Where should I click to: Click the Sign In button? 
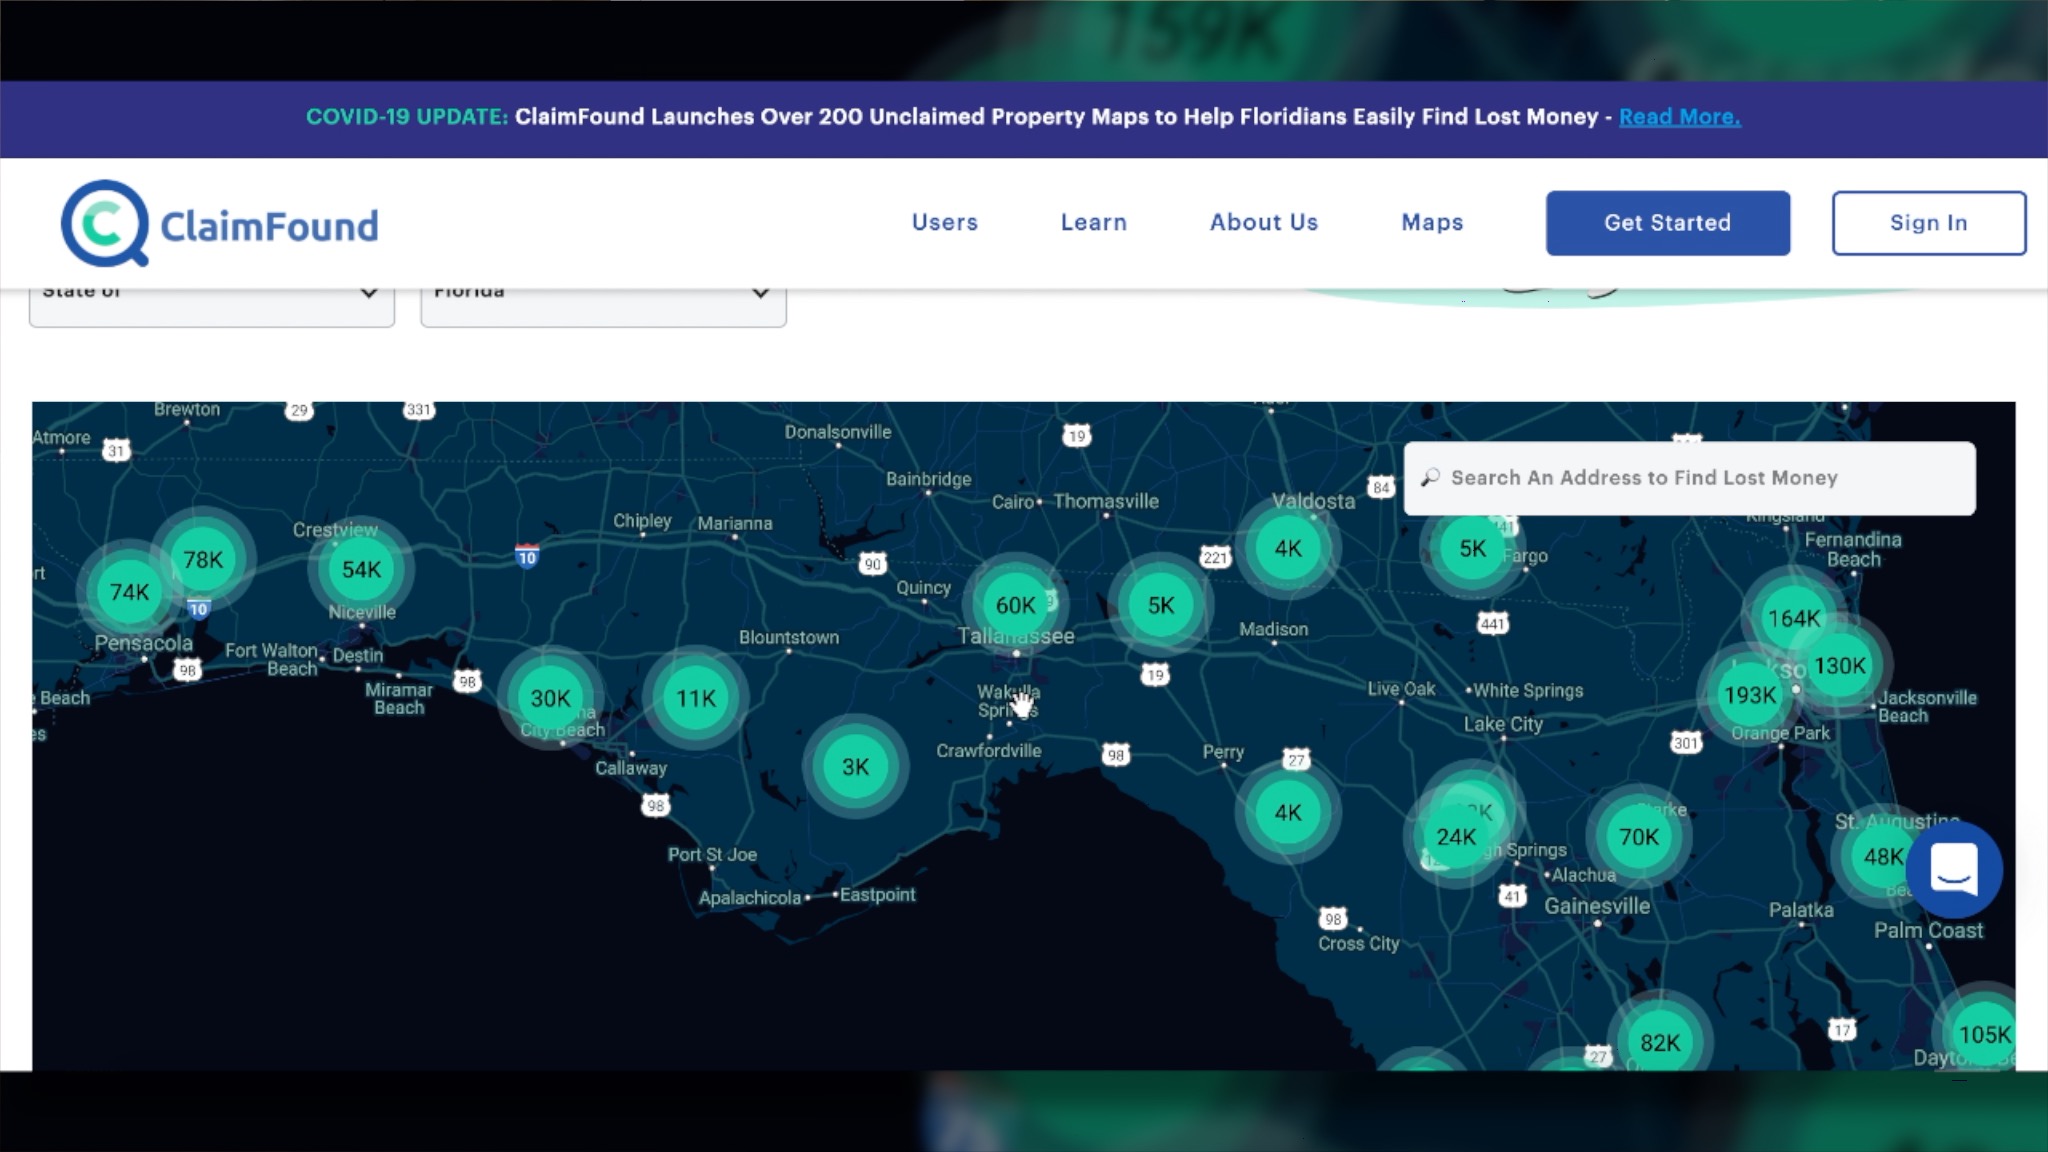coord(1929,223)
